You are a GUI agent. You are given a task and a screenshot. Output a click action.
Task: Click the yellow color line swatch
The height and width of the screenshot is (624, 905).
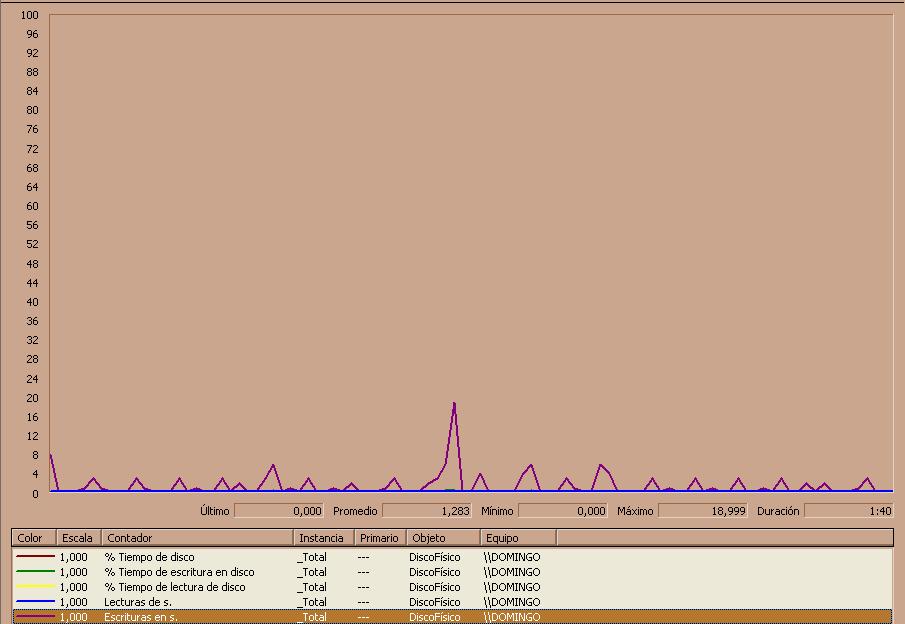[x=35, y=586]
